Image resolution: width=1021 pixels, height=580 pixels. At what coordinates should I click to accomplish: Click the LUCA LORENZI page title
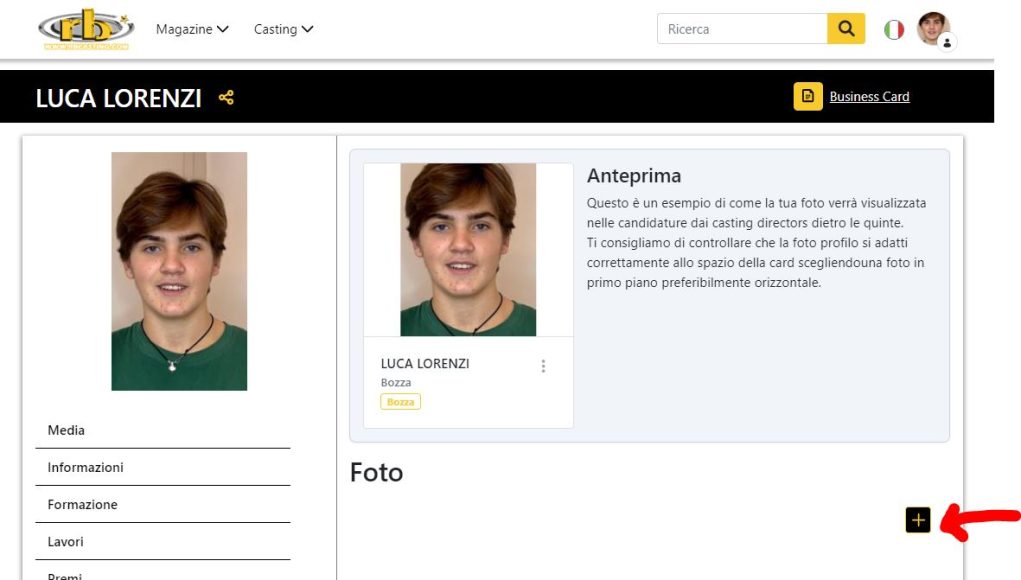[119, 98]
